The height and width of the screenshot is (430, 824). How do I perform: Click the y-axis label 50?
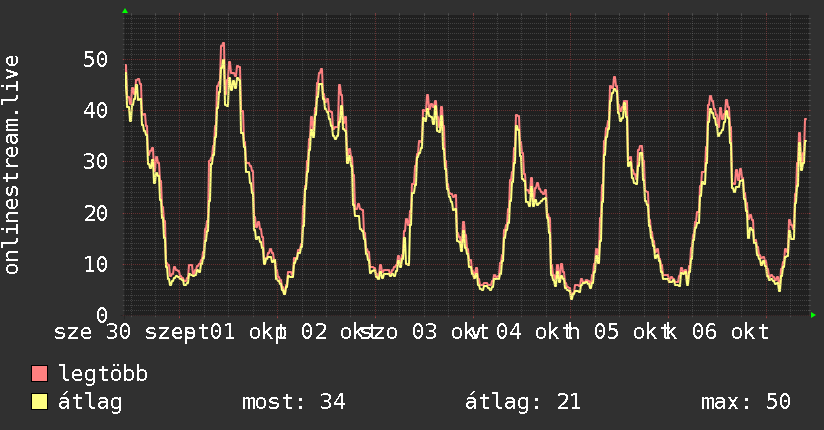pos(95,60)
